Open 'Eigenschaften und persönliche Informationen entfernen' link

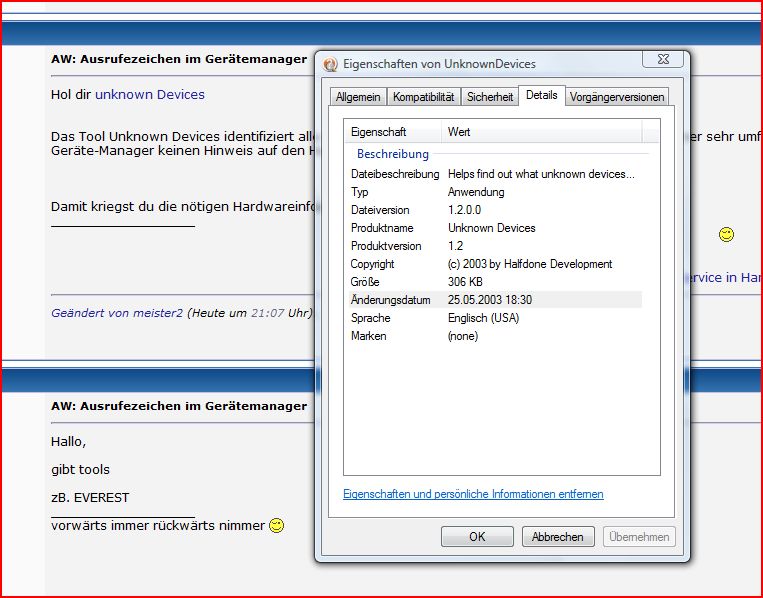coord(473,494)
